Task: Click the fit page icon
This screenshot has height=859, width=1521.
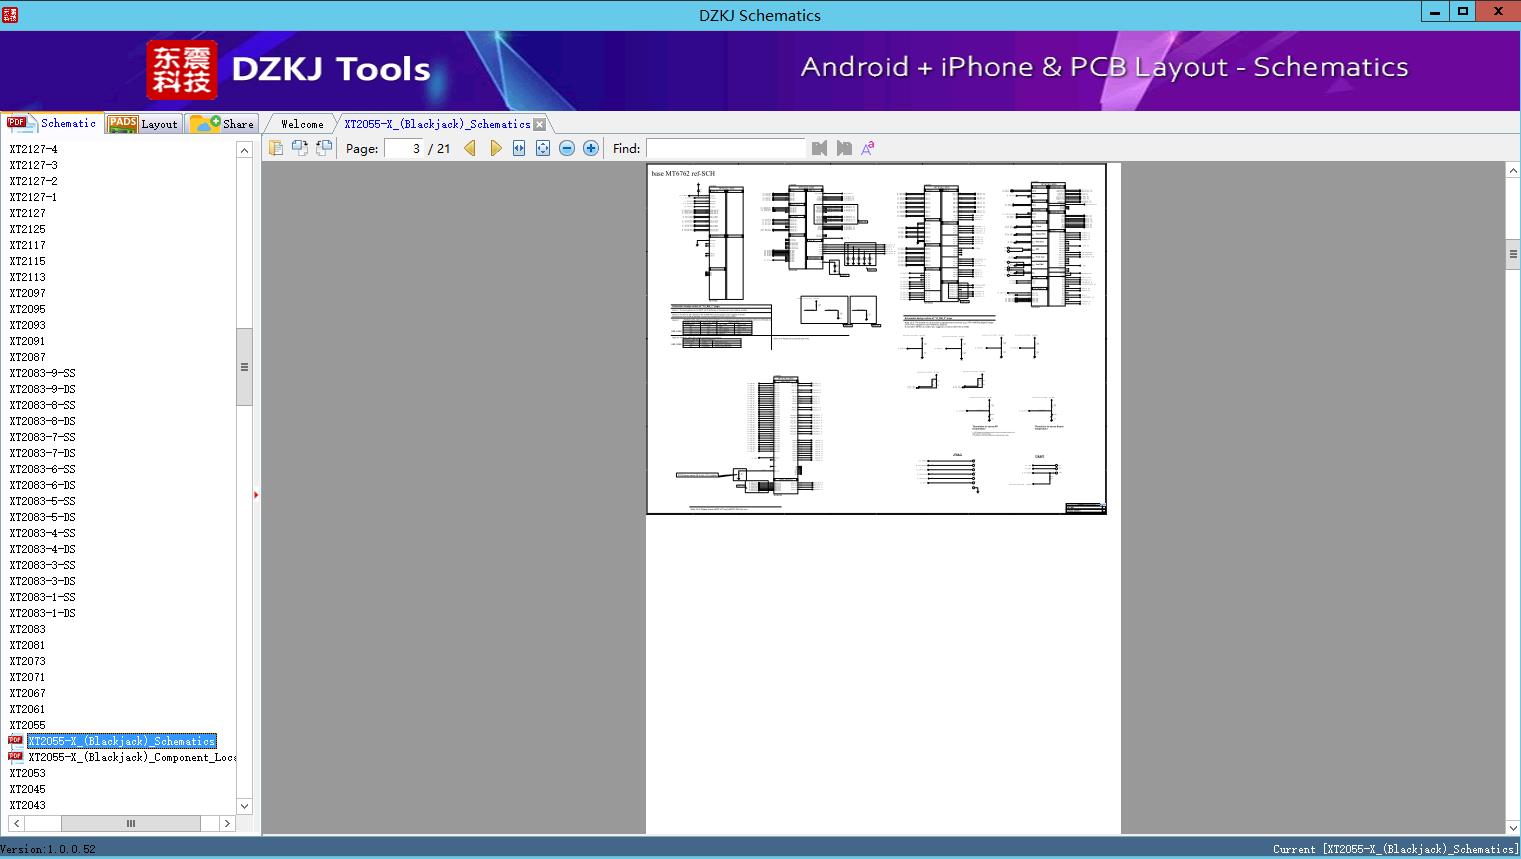Action: pos(543,148)
